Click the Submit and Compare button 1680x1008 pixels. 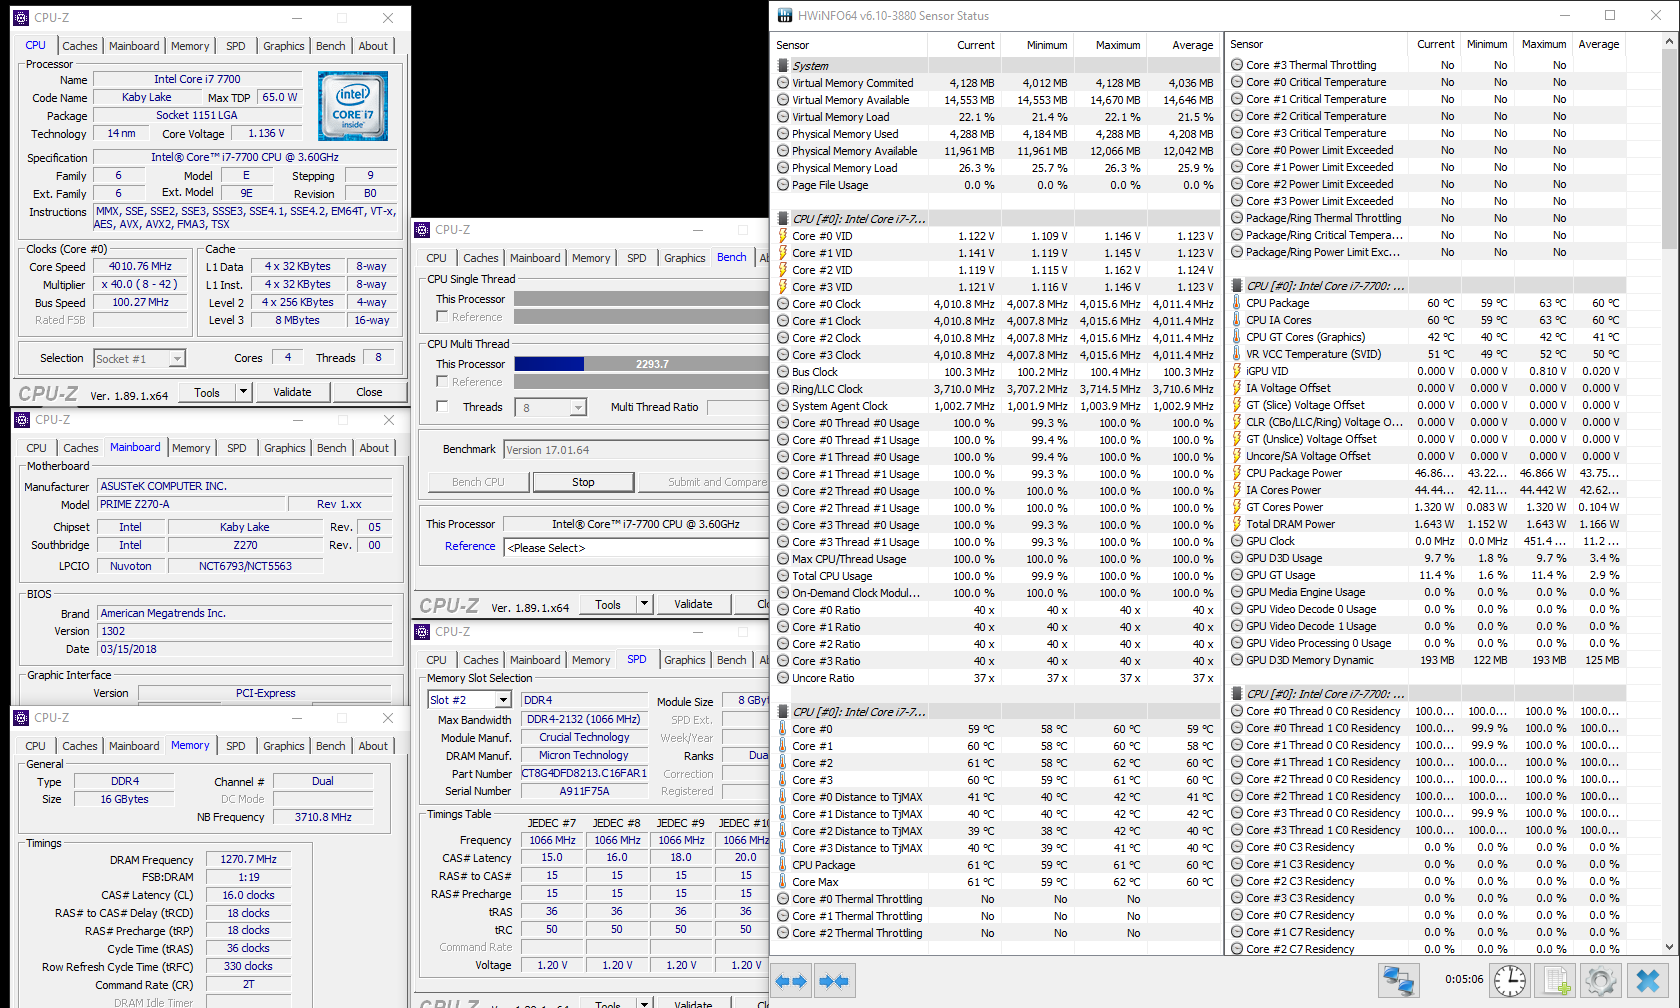(706, 482)
